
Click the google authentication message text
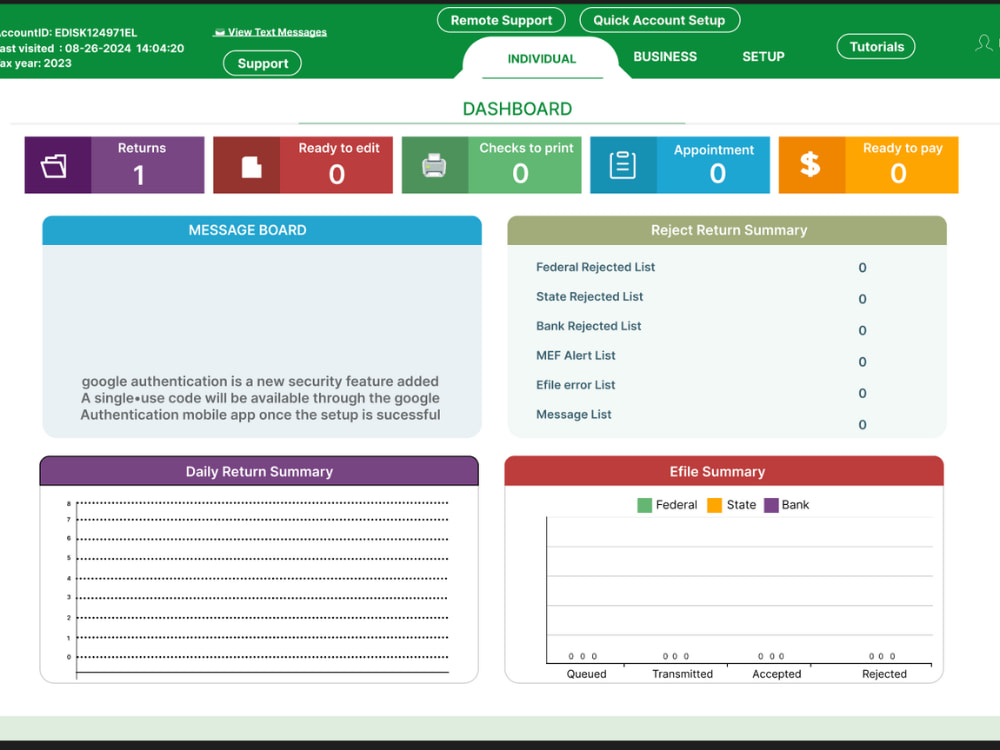[x=260, y=398]
